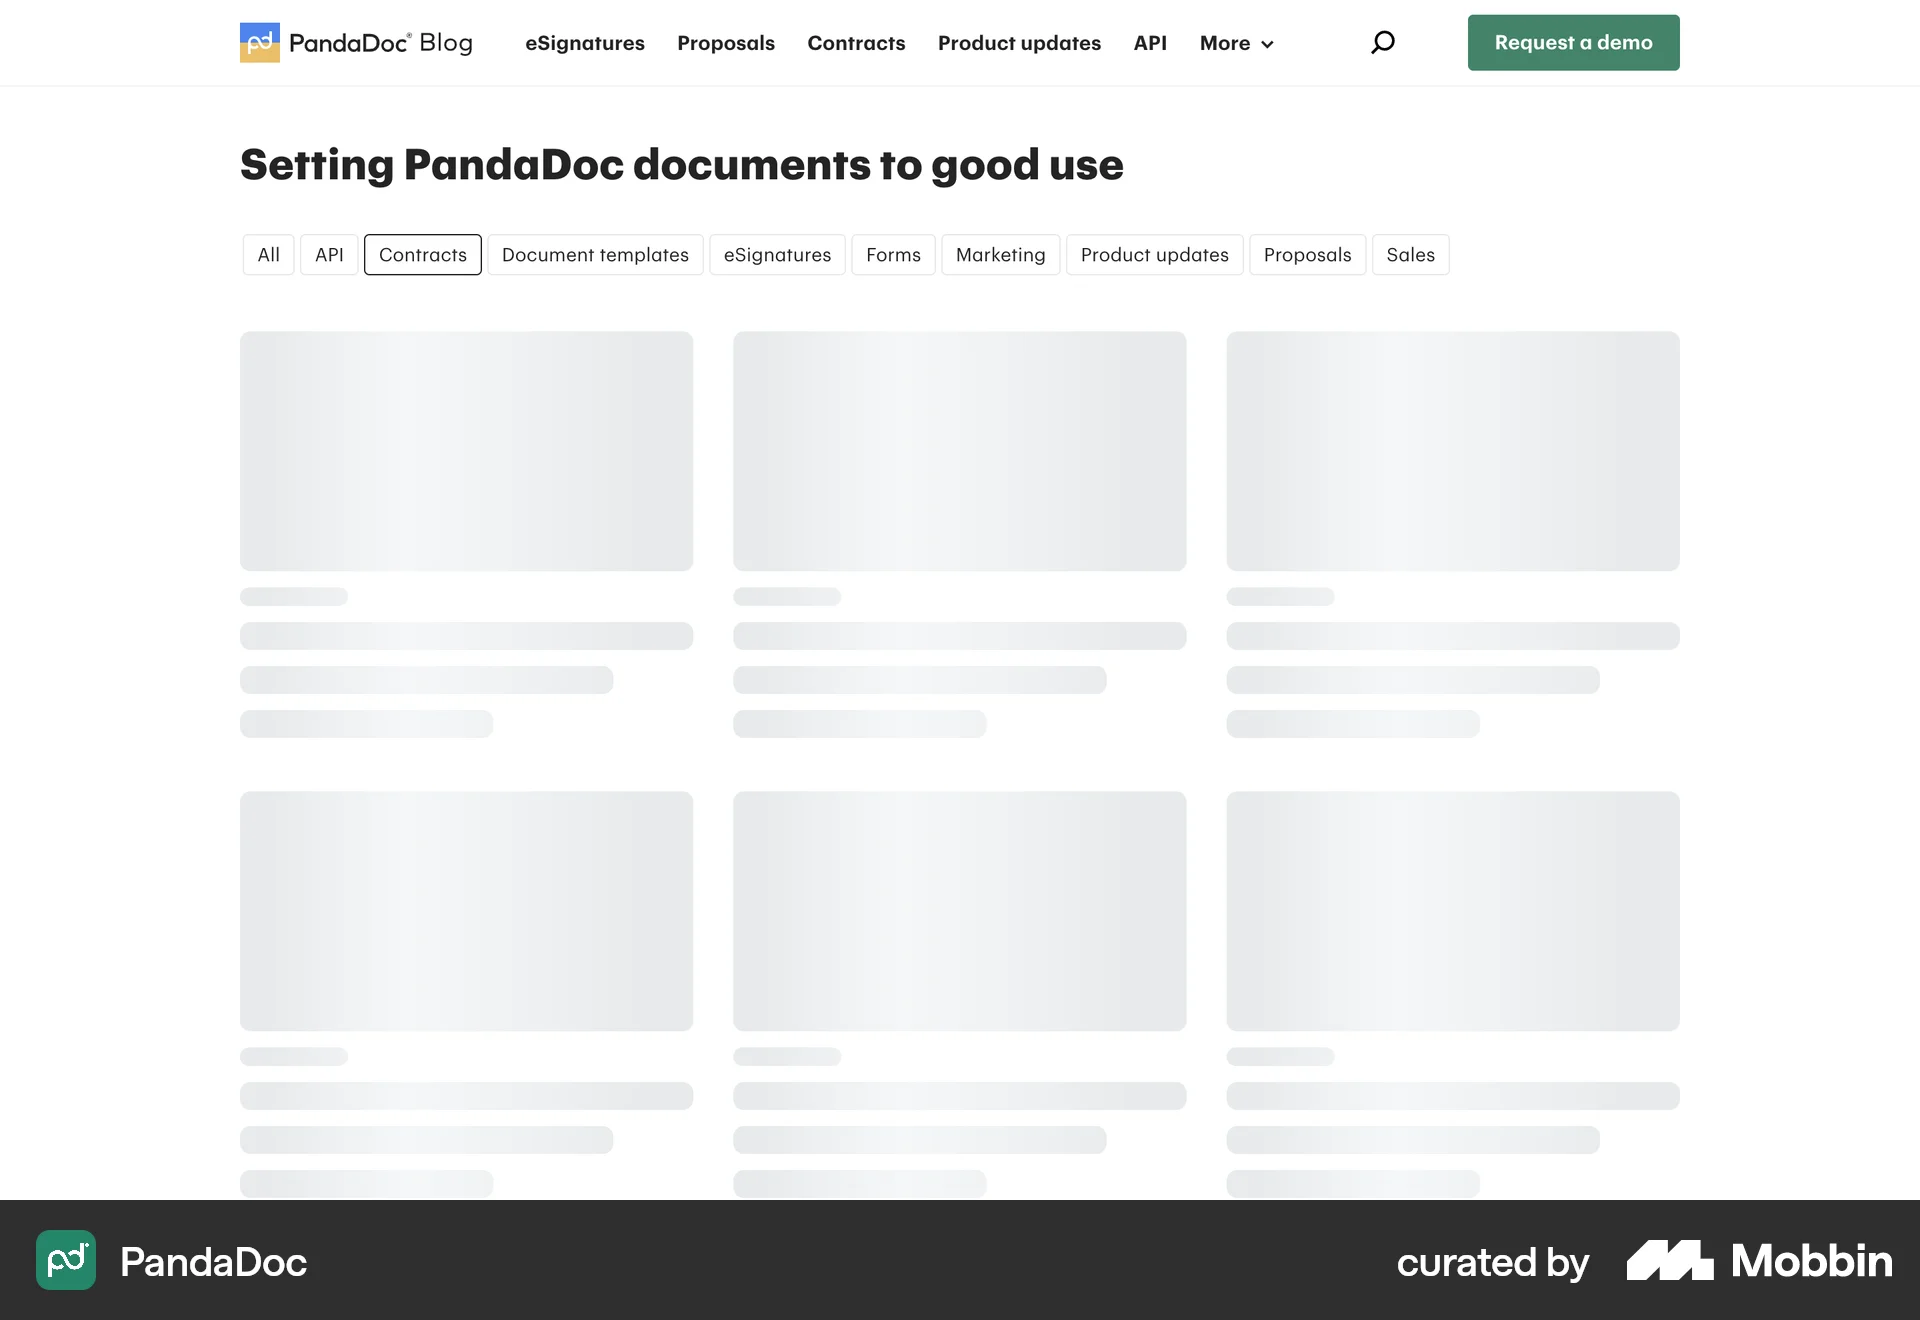Filter articles by Sales category
The image size is (1920, 1320).
(x=1410, y=255)
